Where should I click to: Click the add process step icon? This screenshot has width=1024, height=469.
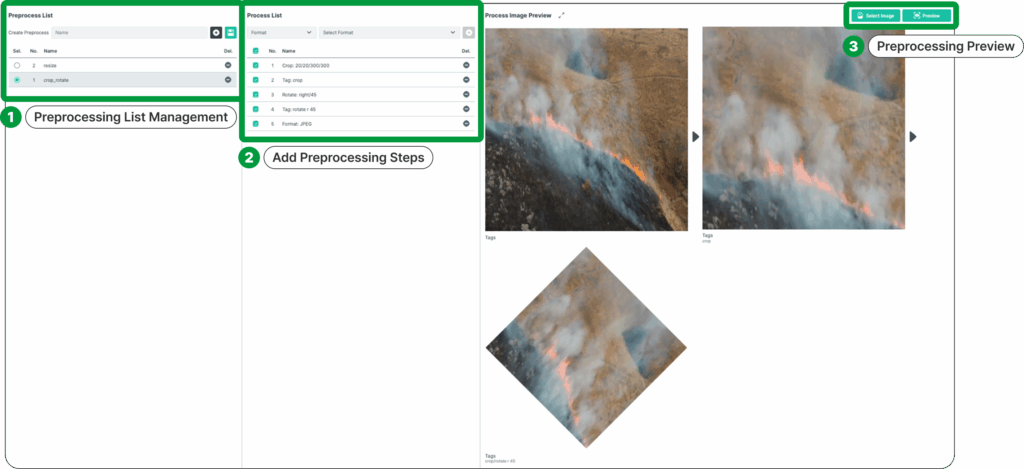[468, 32]
